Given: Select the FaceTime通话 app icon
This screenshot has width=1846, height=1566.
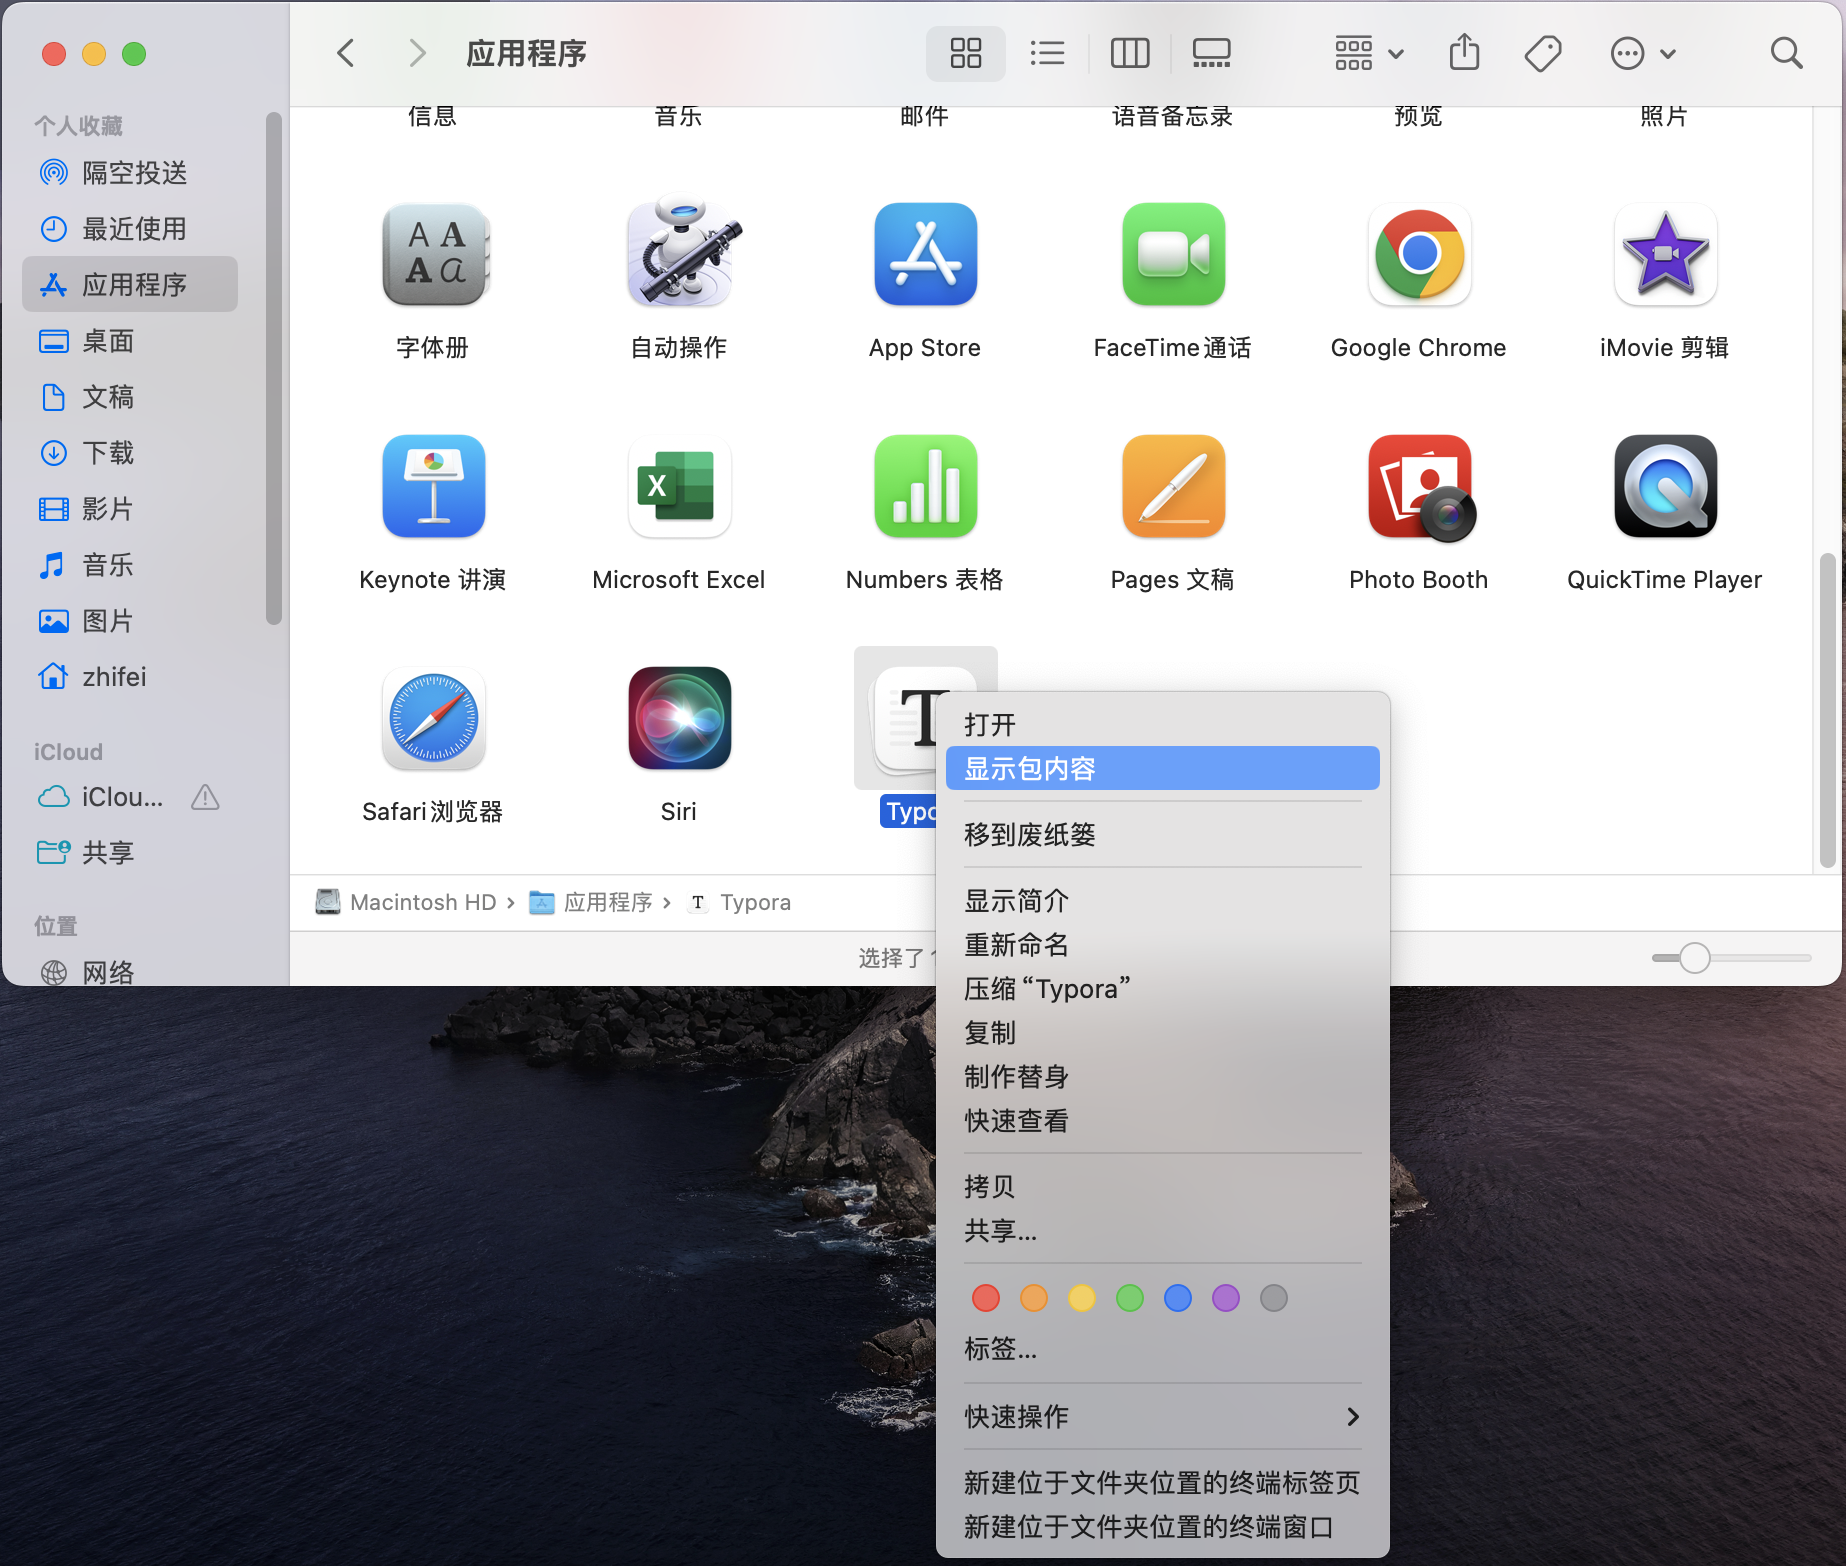Looking at the screenshot, I should (1173, 254).
